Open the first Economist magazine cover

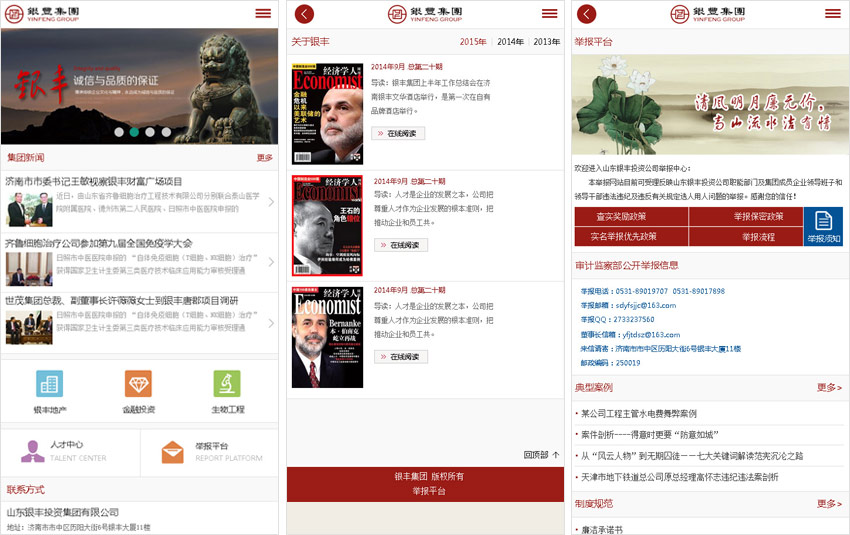point(327,114)
